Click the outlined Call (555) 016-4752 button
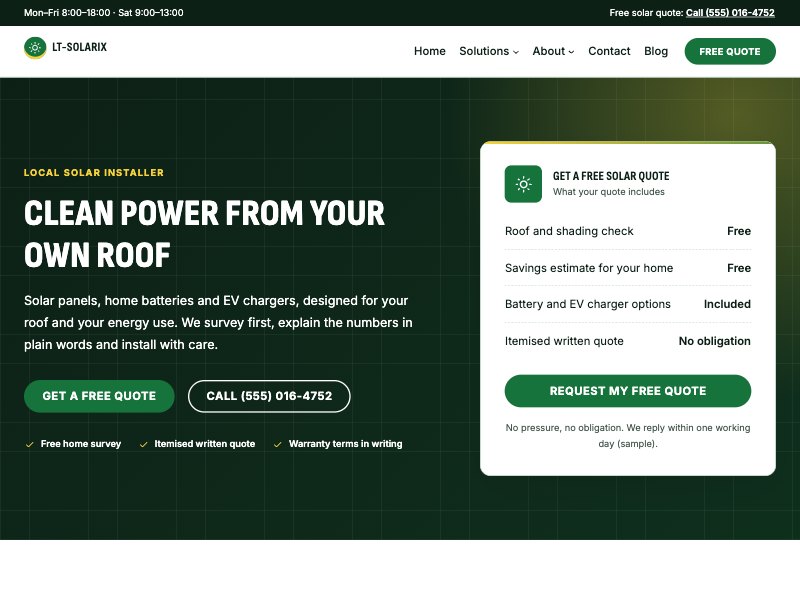Viewport: 800px width, 600px height. click(269, 396)
